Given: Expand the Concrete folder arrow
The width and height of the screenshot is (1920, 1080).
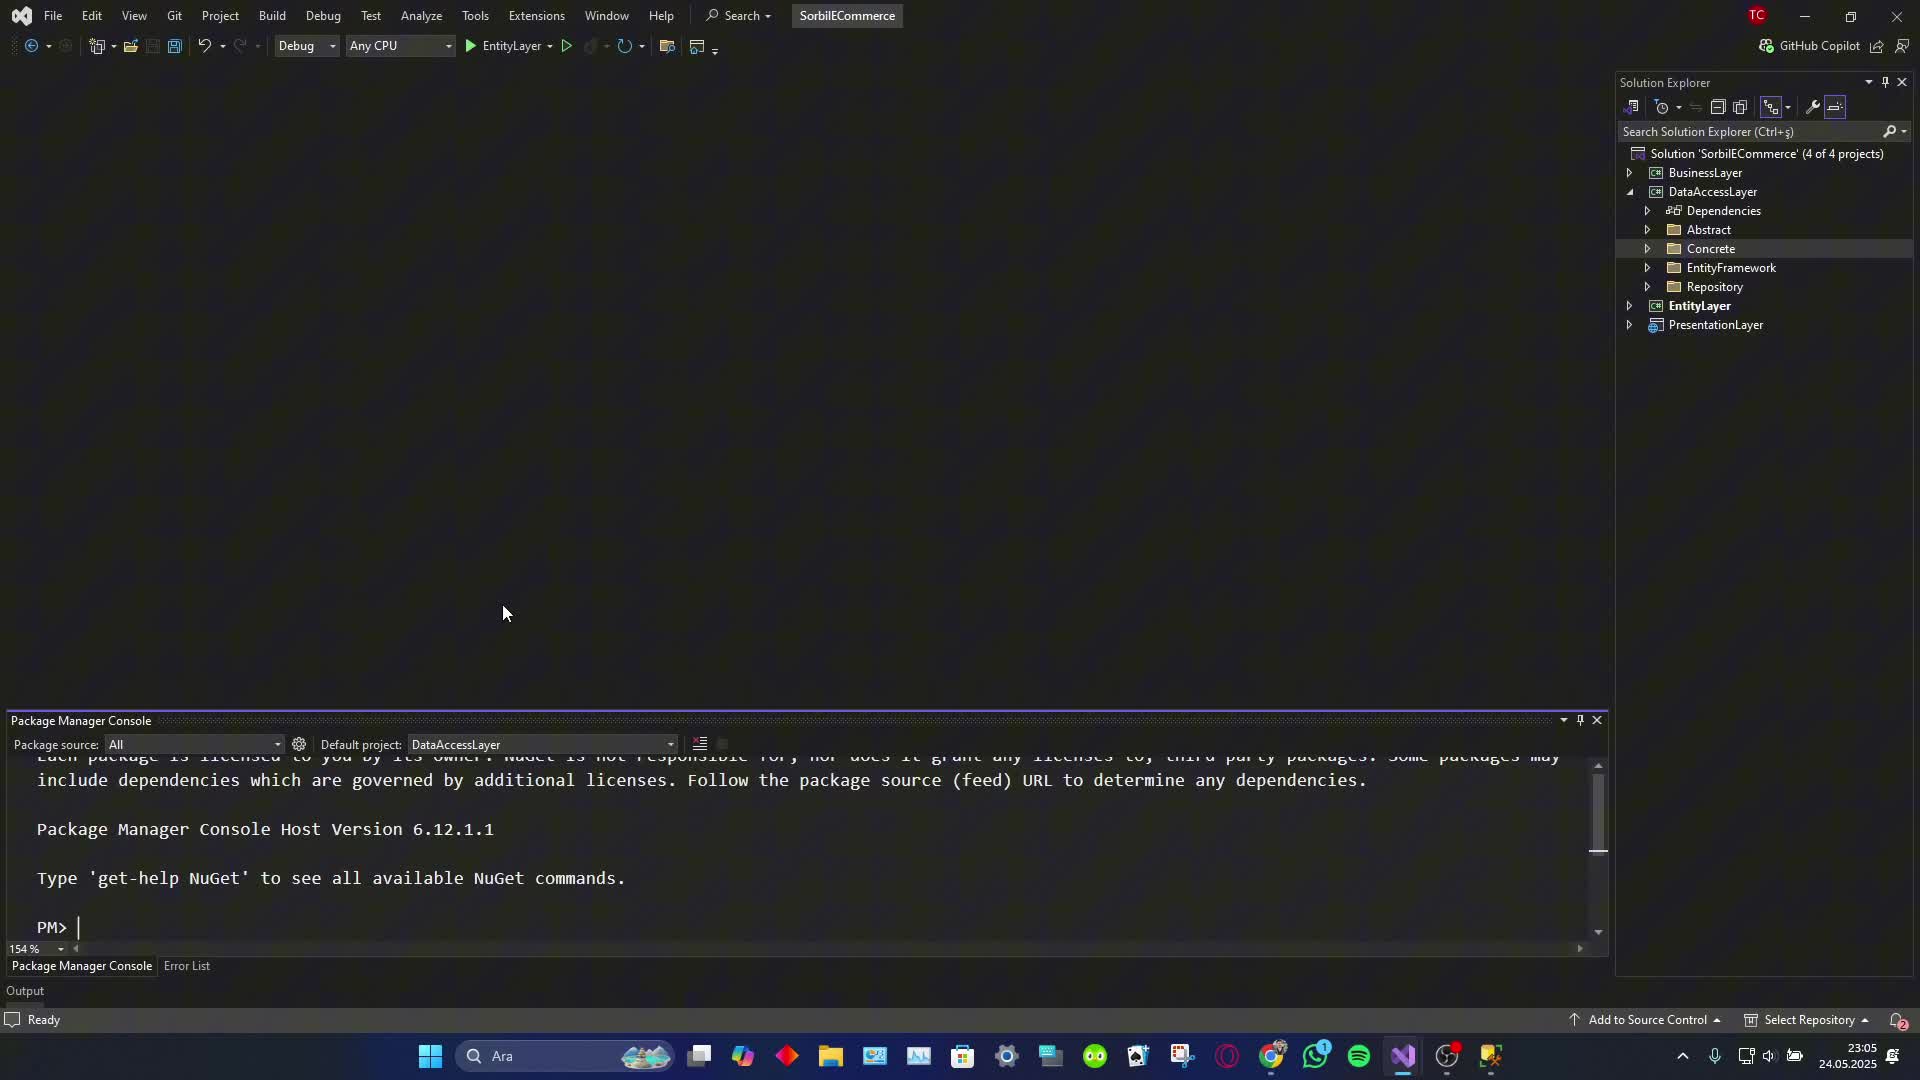Looking at the screenshot, I should click(x=1647, y=249).
